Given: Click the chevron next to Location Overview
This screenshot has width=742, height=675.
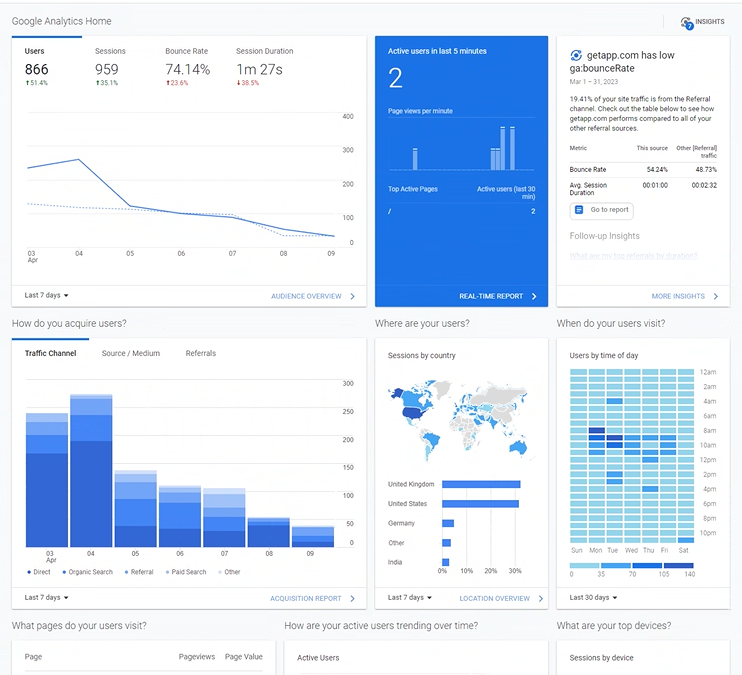Looking at the screenshot, I should (x=540, y=598).
